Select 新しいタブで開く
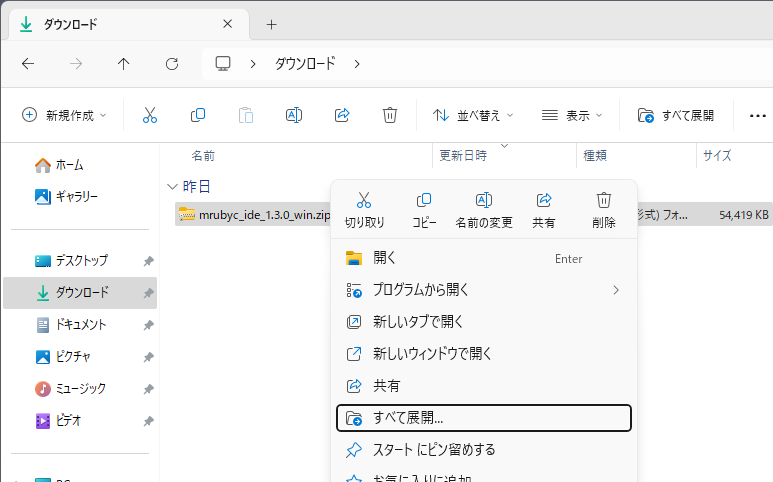Screen dimensions: 773x482 [484, 322]
